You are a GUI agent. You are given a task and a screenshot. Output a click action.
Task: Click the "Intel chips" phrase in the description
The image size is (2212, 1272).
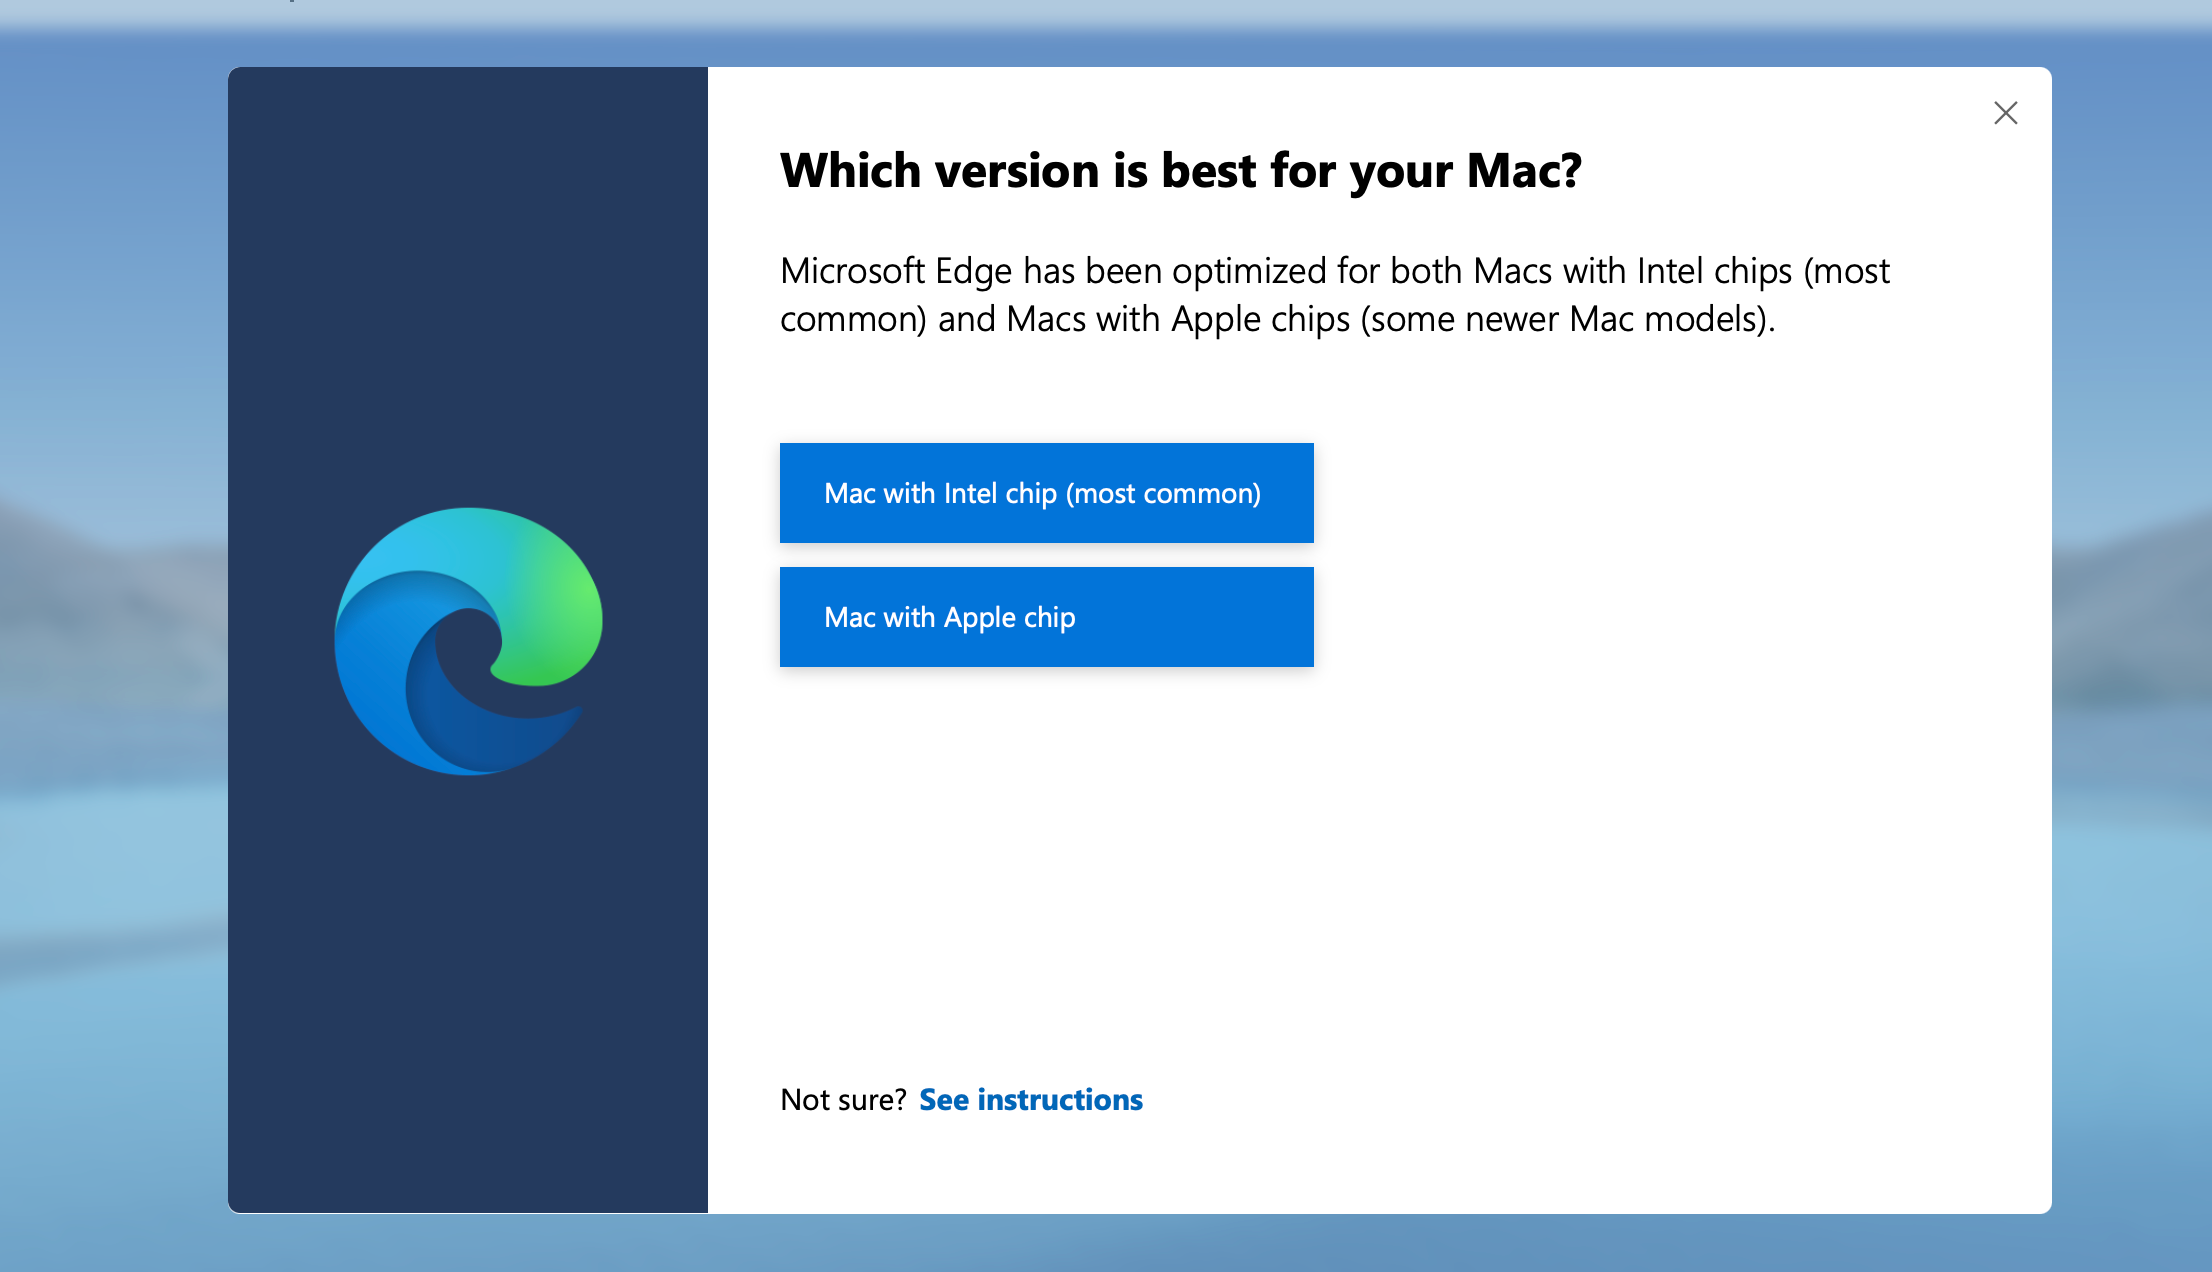[1714, 271]
